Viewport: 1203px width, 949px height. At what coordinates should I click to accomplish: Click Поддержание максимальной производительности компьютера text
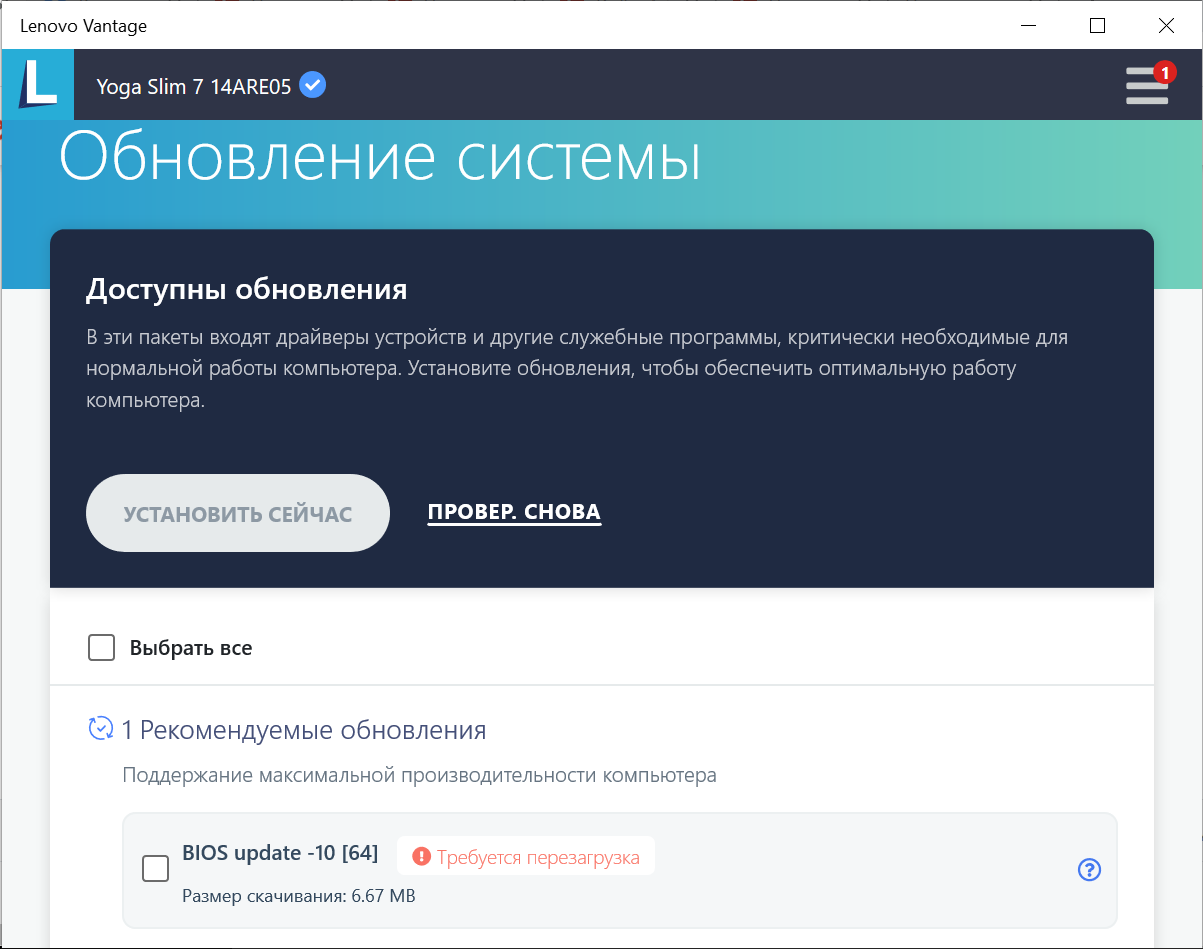point(420,775)
